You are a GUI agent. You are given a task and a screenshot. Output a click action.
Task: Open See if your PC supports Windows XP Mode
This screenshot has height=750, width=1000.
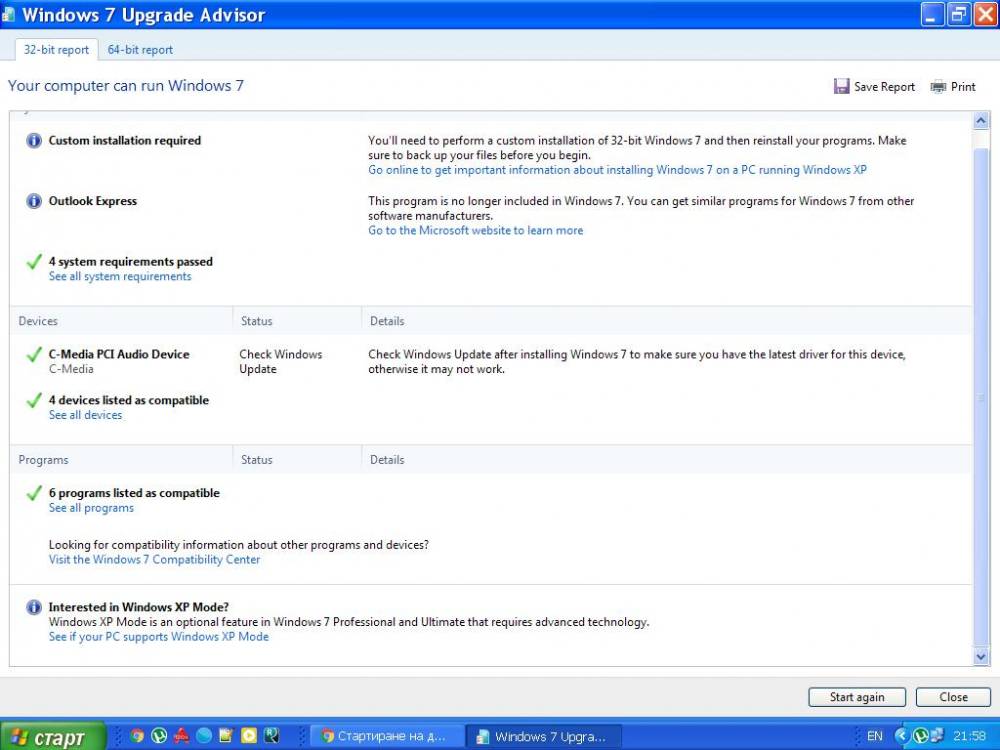(x=159, y=637)
